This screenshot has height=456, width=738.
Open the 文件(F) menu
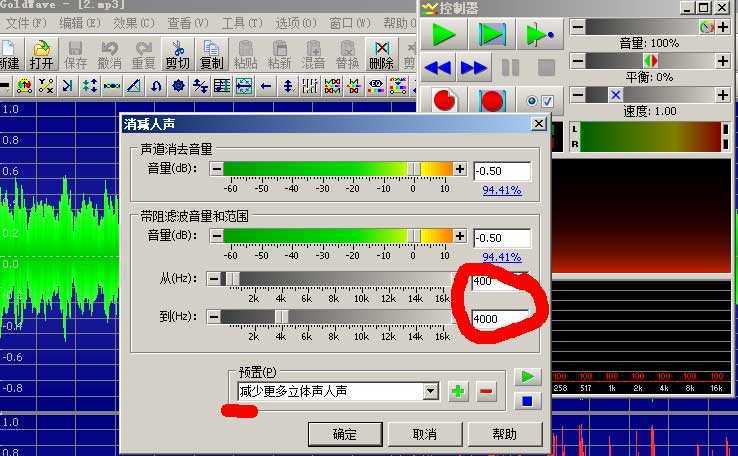pos(26,23)
